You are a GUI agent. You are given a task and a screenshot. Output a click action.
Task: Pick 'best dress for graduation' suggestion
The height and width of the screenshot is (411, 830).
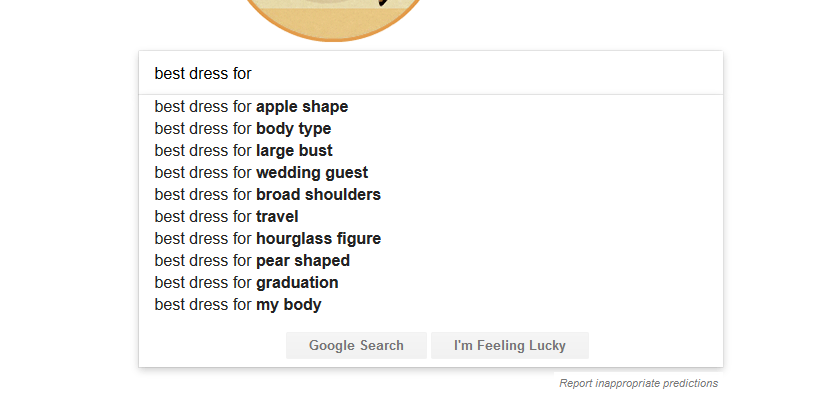coord(246,283)
